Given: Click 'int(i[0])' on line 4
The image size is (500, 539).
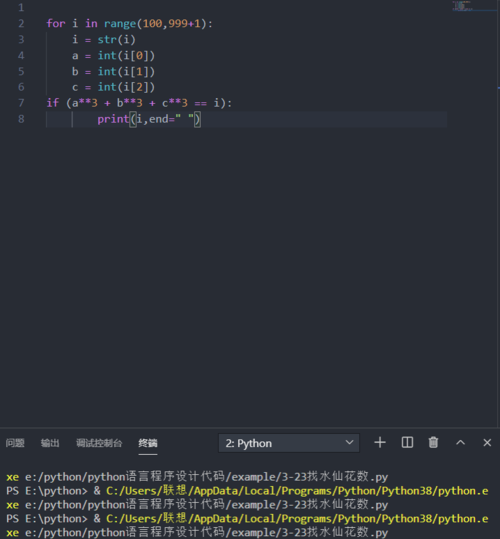Looking at the screenshot, I should click(x=126, y=55).
